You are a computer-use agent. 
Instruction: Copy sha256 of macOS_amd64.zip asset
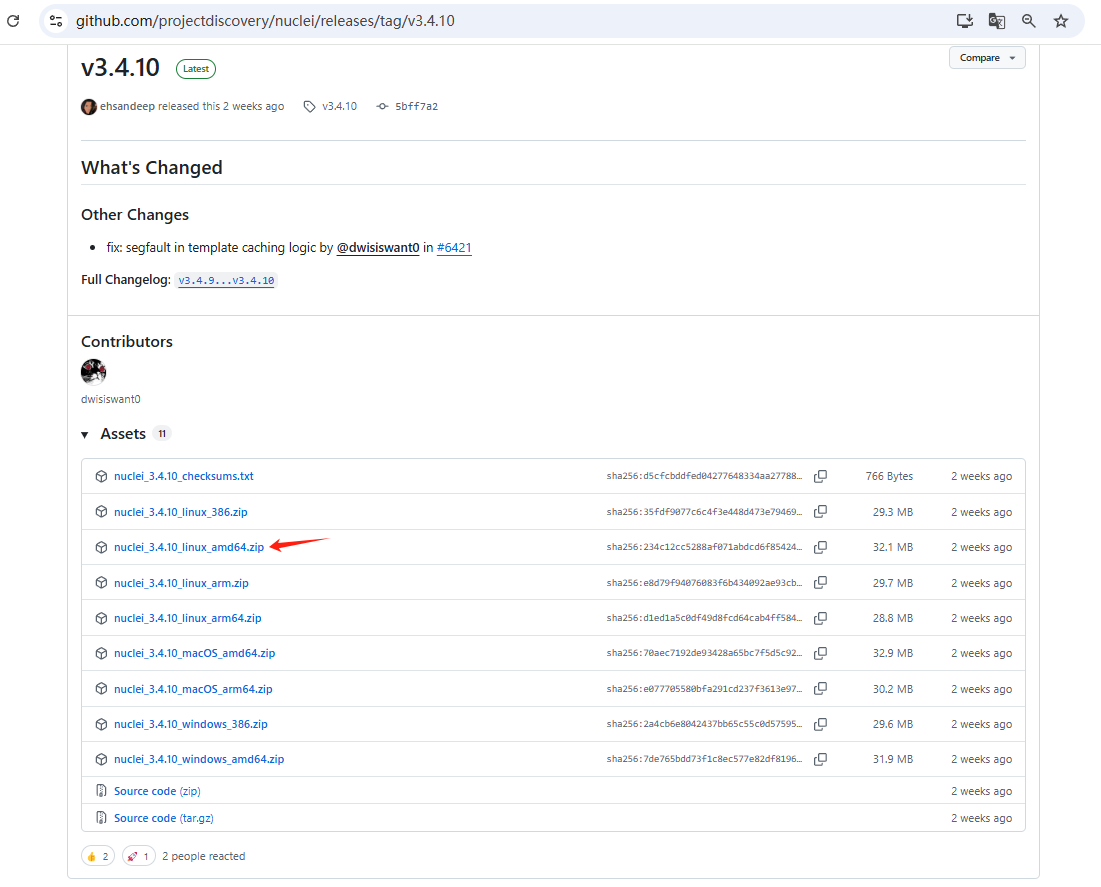820,653
